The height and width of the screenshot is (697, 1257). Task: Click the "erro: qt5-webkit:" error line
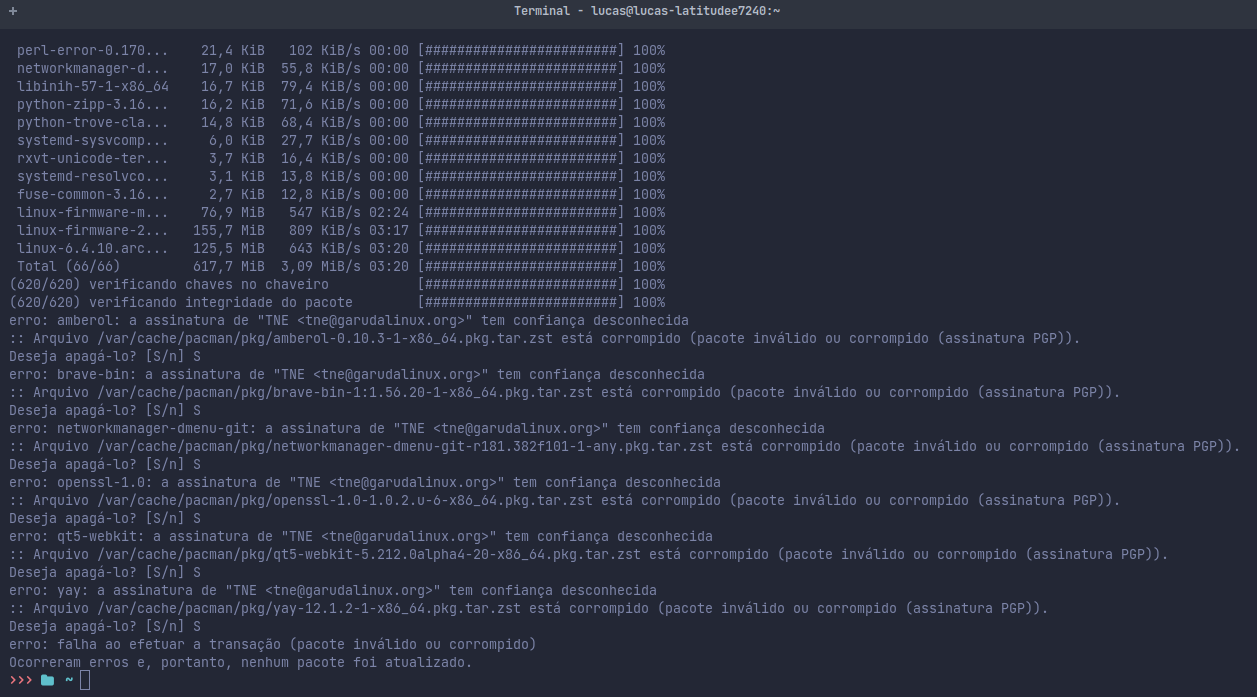click(x=361, y=536)
